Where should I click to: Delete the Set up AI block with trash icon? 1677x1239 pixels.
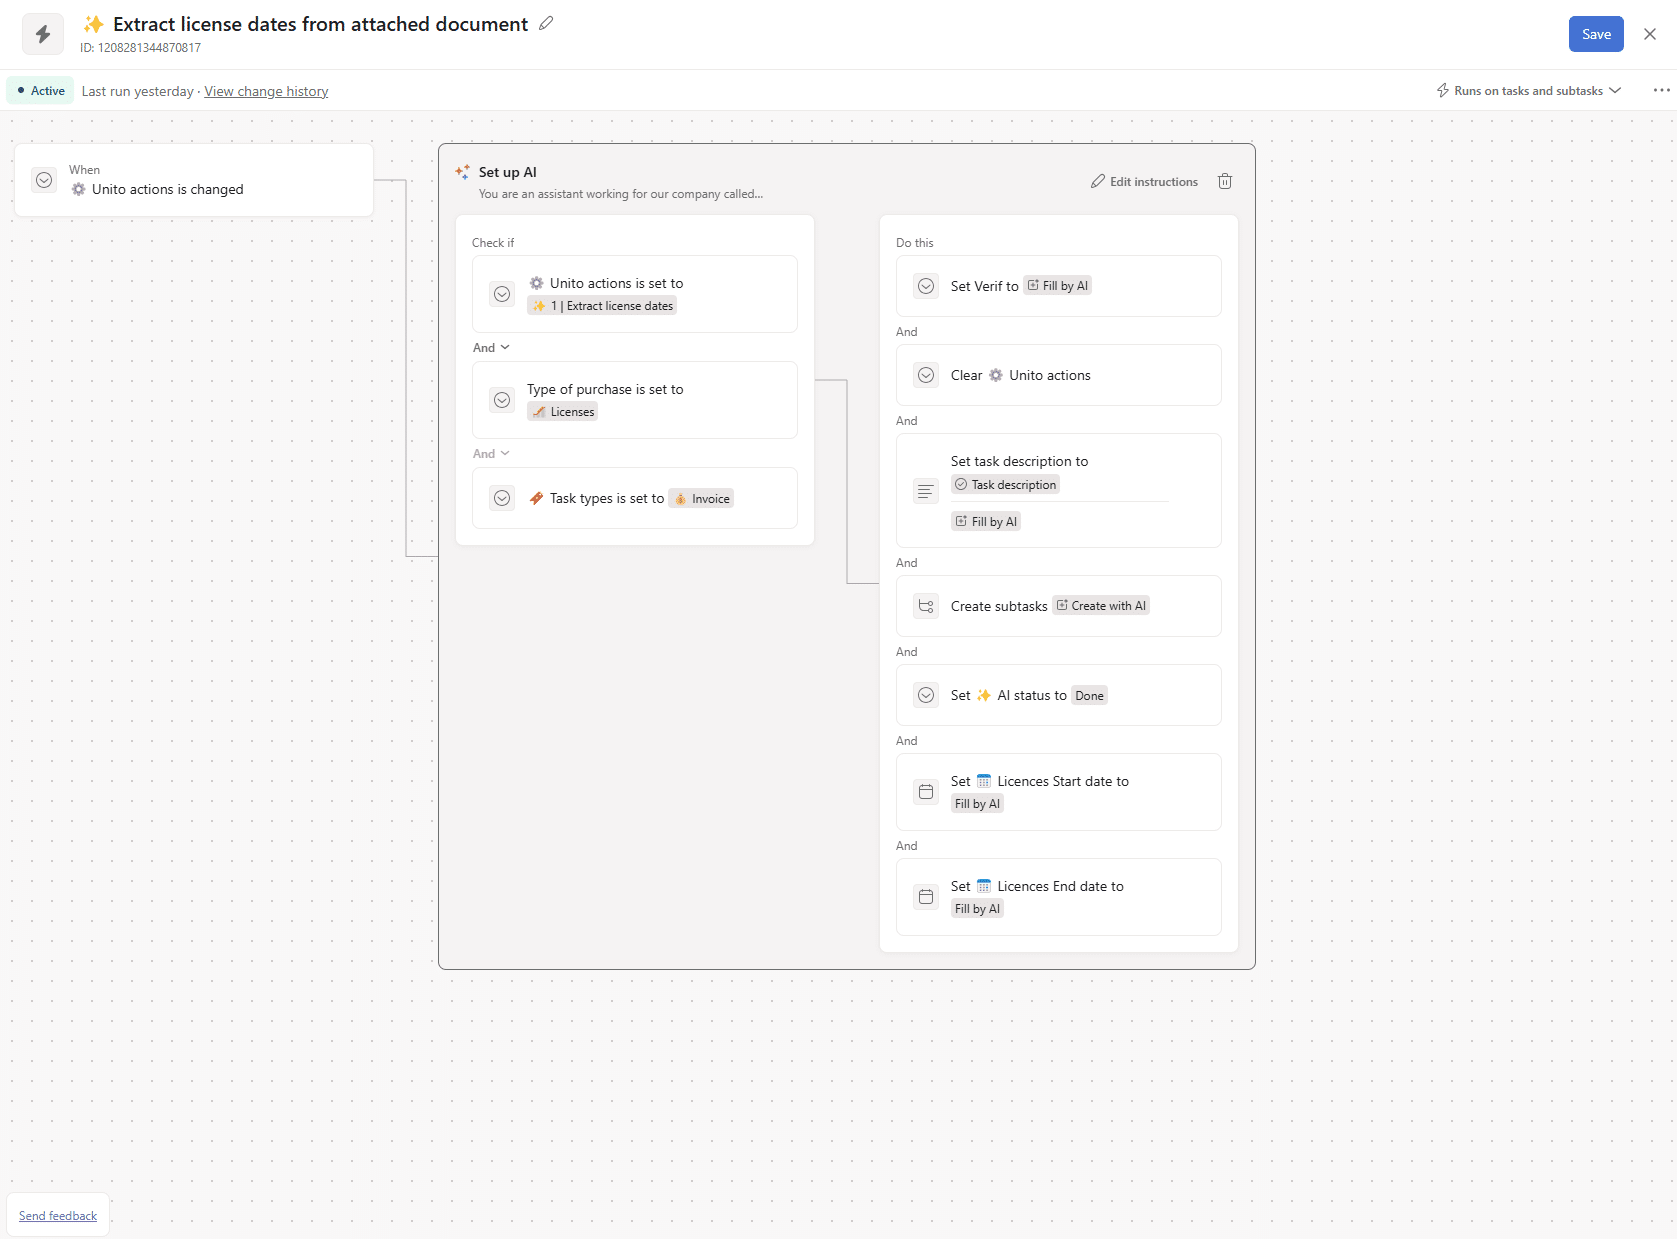[x=1224, y=181]
